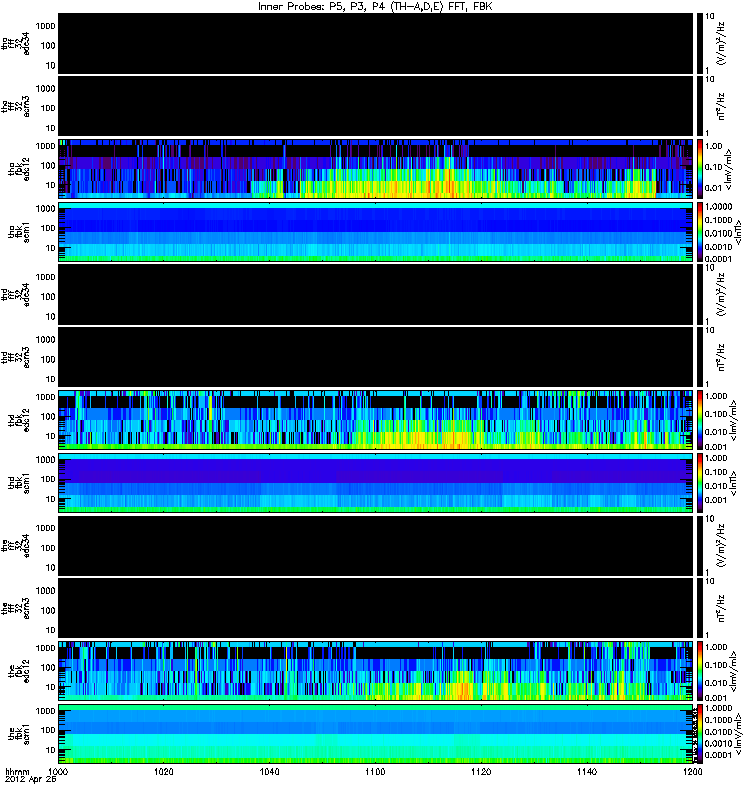Viewport: 750px width, 800px height.
Task: Click the 1200 time tick label
Action: coord(692,771)
